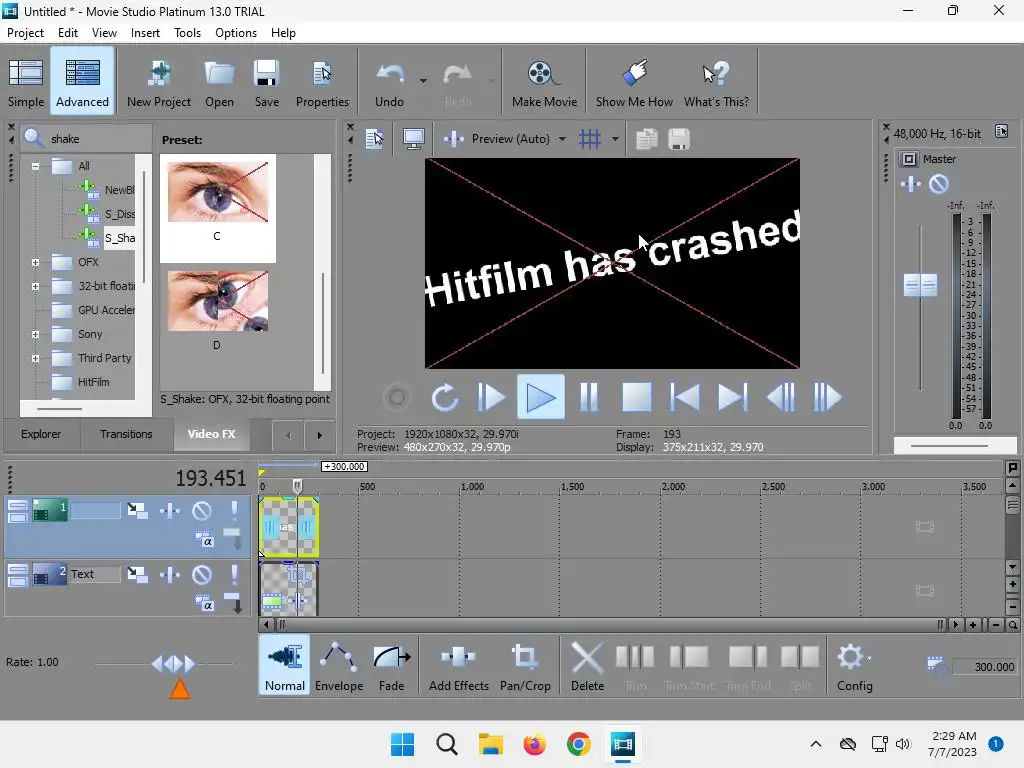Viewport: 1024px width, 768px height.
Task: Toggle preview grid overlay
Action: coord(590,139)
